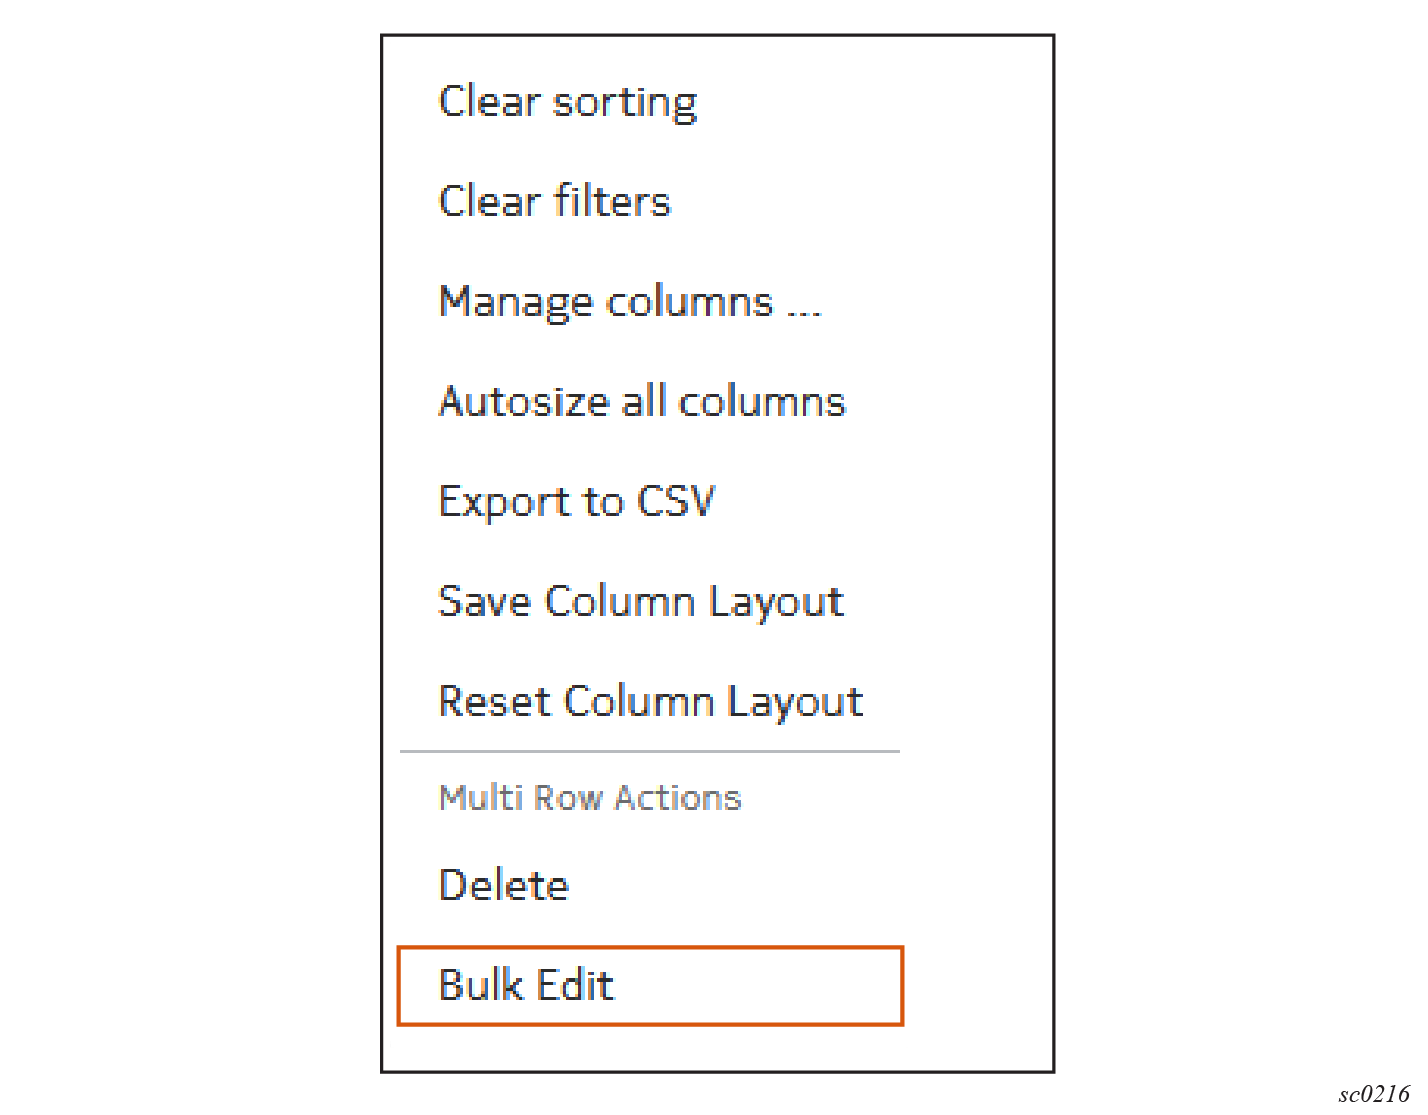Click Autosize all columns
Screen dimensions: 1428x1115
click(642, 402)
